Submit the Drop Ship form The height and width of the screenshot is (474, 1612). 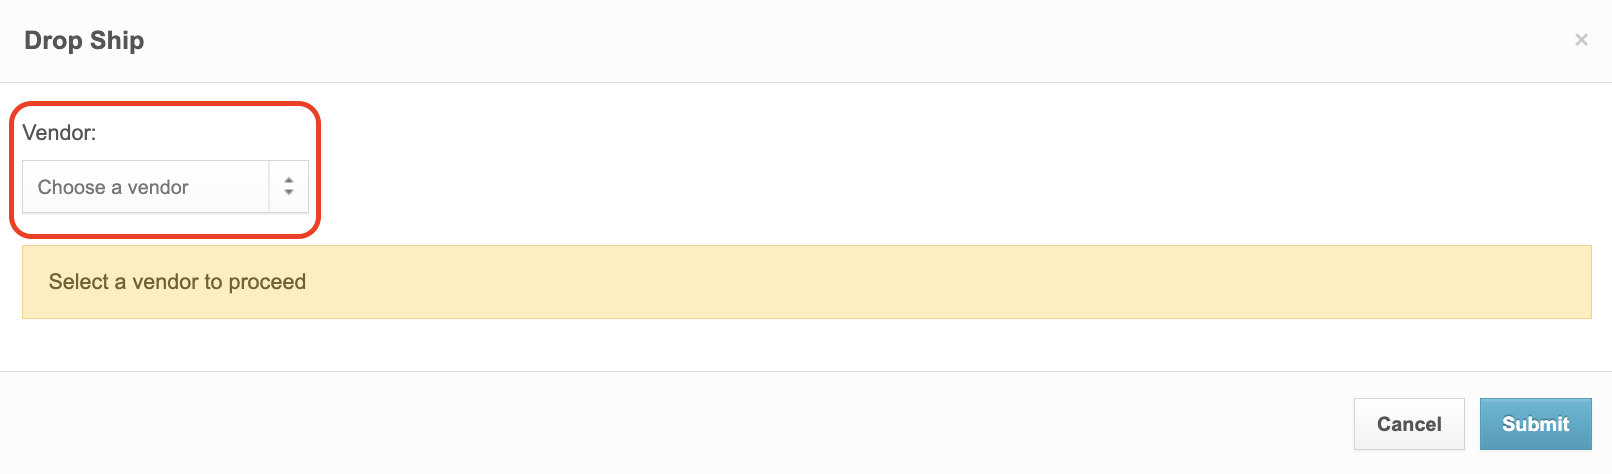tap(1535, 424)
